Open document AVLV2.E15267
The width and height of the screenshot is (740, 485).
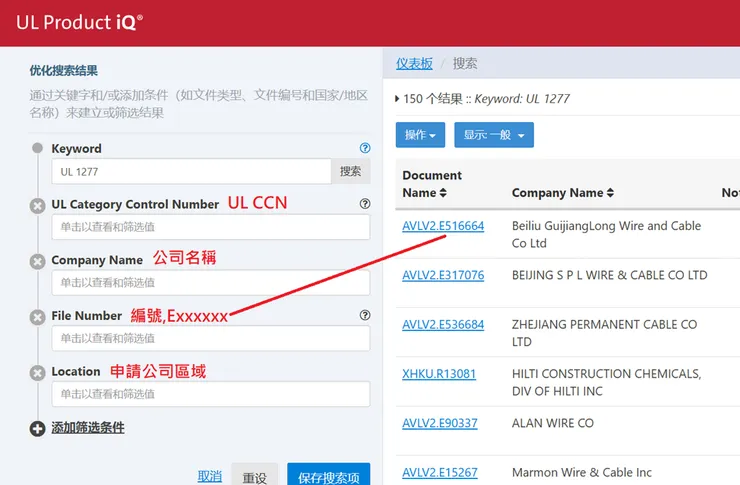(440, 472)
